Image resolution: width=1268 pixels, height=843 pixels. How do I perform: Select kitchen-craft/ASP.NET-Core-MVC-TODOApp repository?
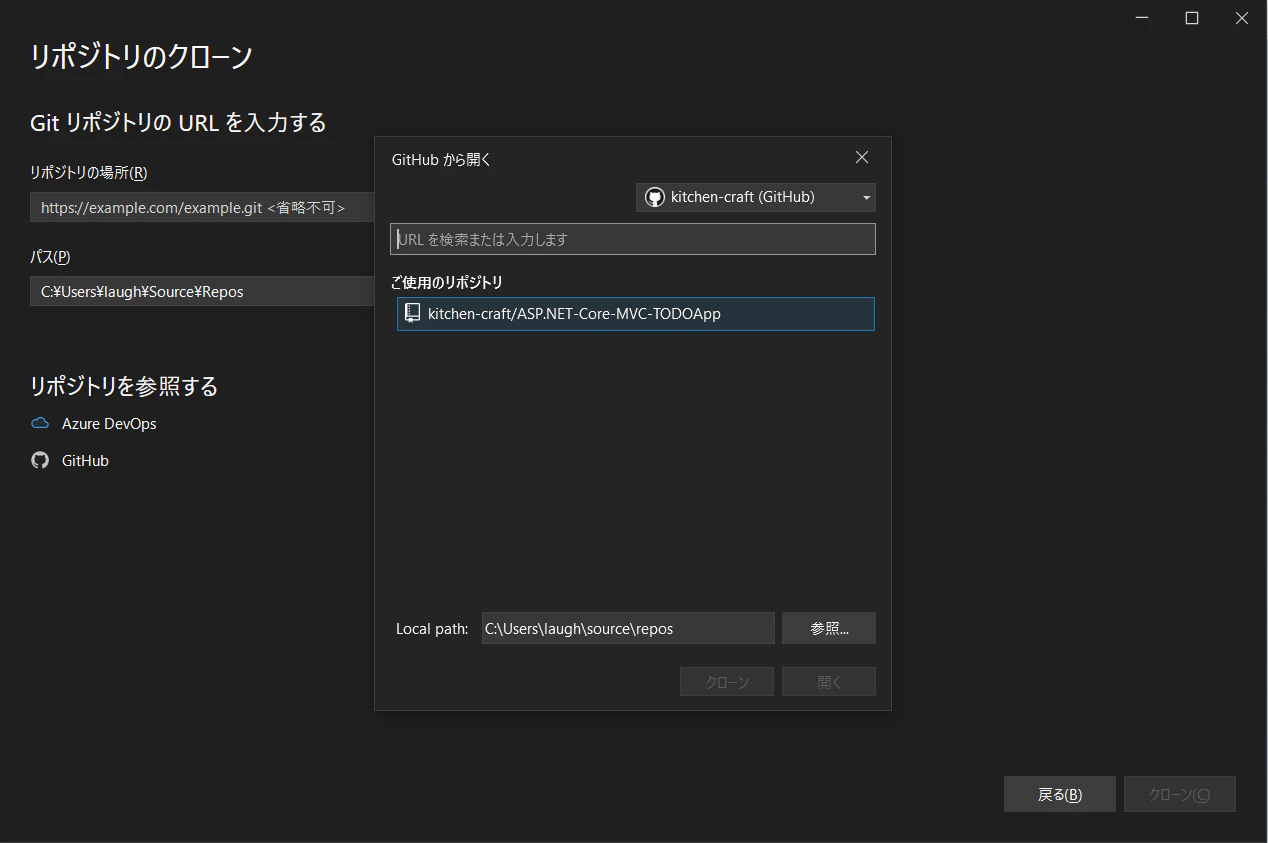[x=636, y=314]
